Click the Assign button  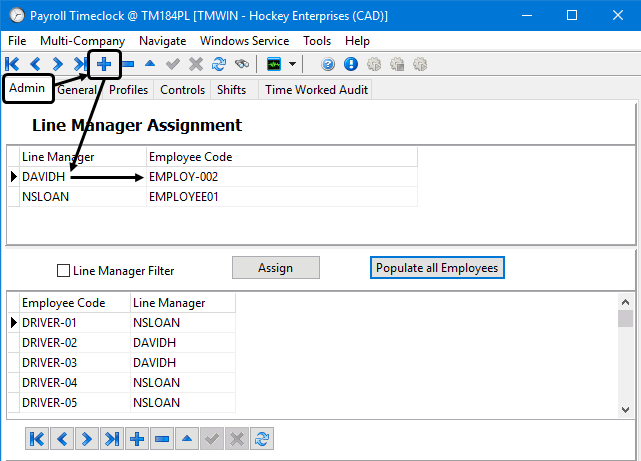tap(275, 268)
